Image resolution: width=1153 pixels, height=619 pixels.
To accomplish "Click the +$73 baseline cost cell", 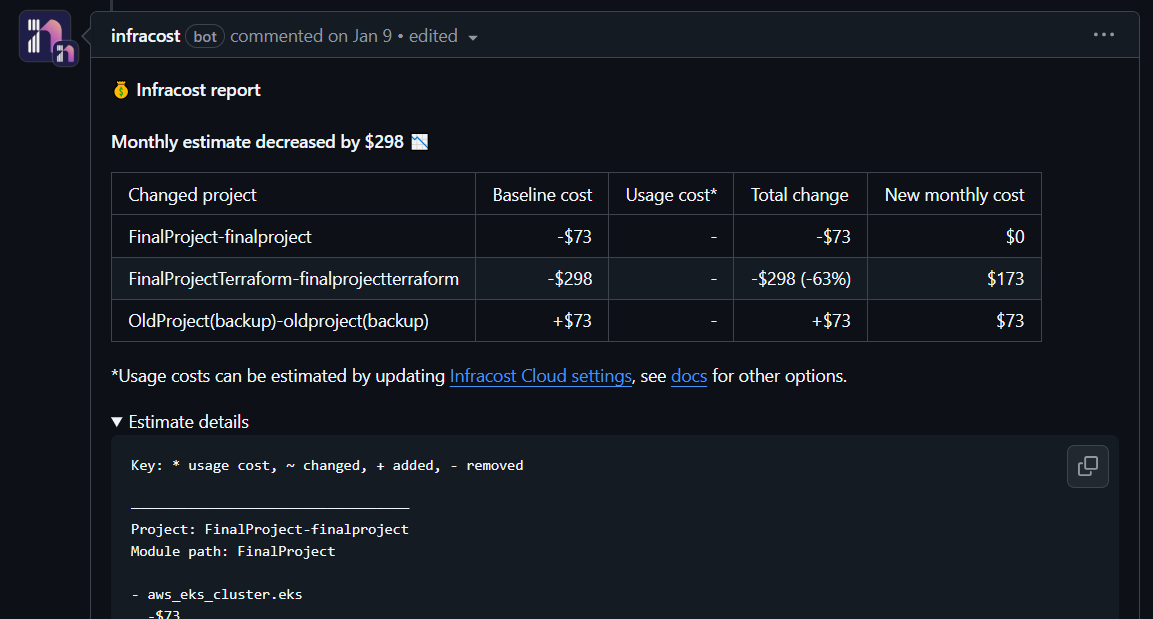I will (x=542, y=321).
